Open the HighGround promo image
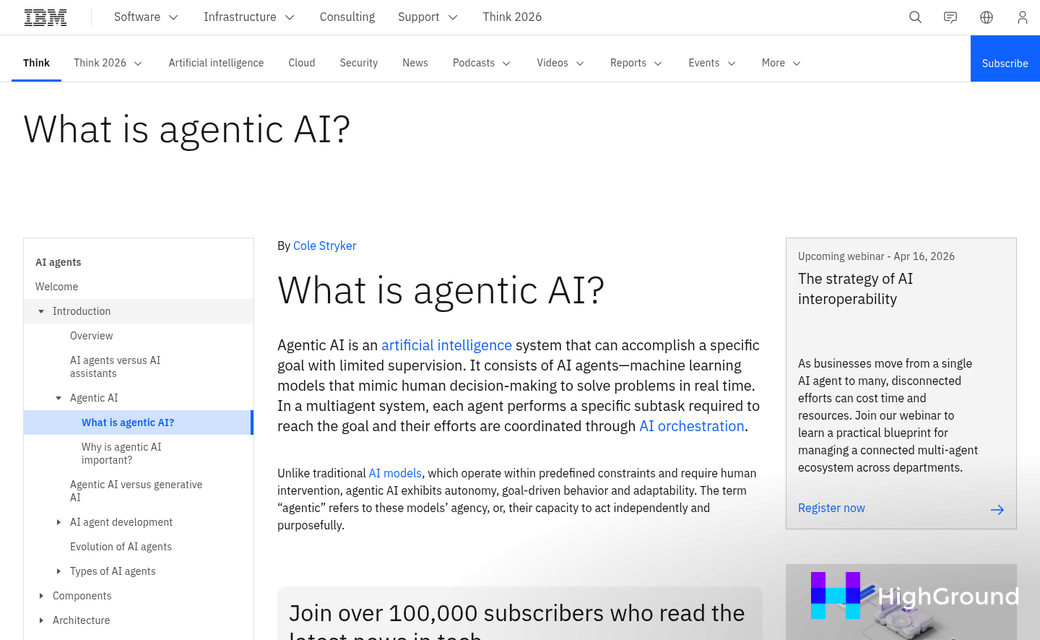1040x640 pixels. [x=901, y=602]
